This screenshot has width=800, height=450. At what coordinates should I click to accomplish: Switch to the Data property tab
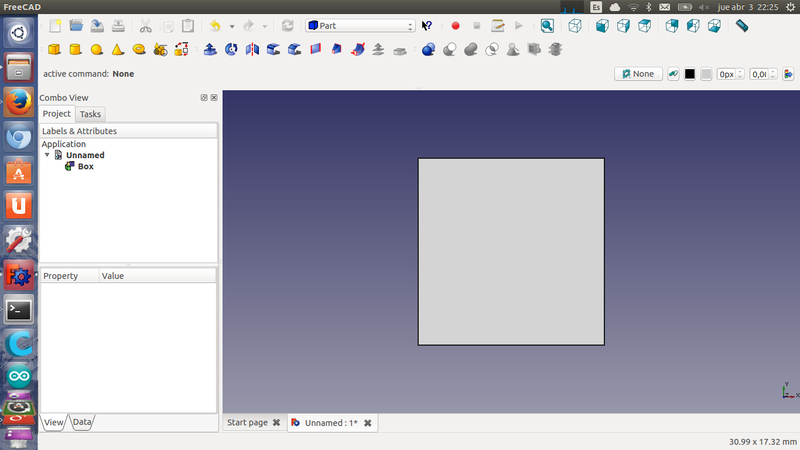click(x=82, y=423)
